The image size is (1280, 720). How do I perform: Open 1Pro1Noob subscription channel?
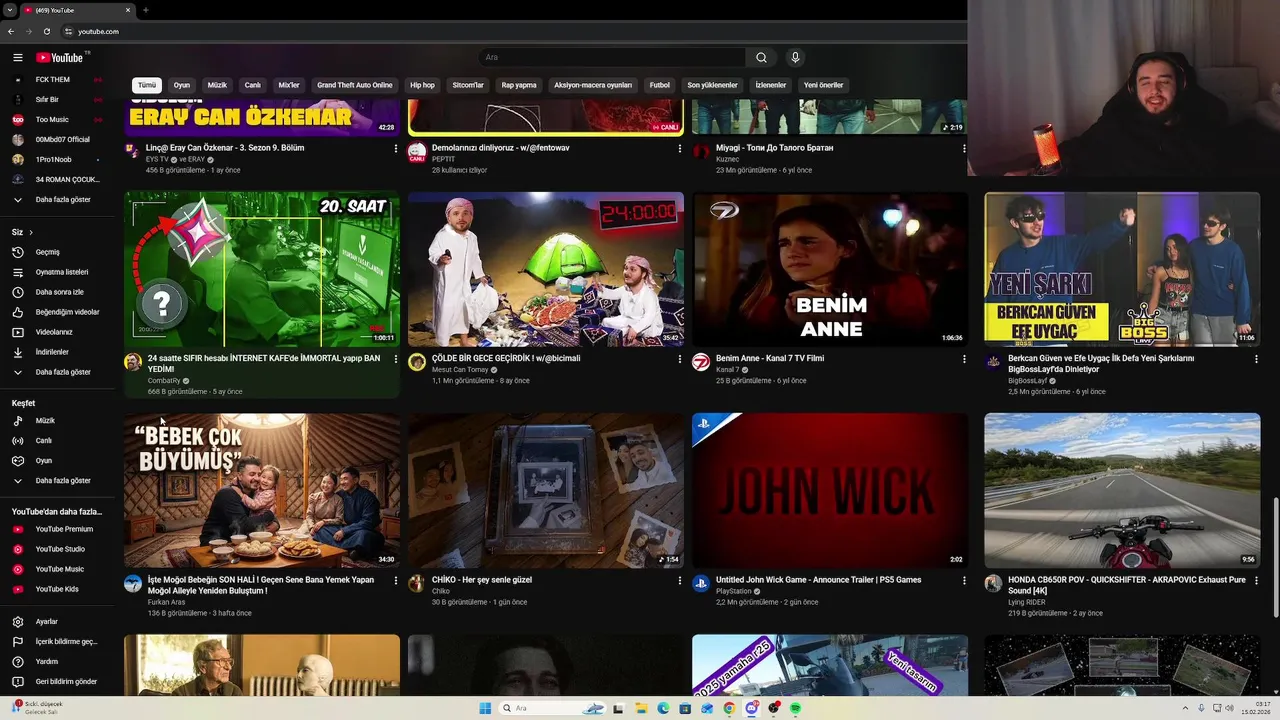(x=55, y=160)
